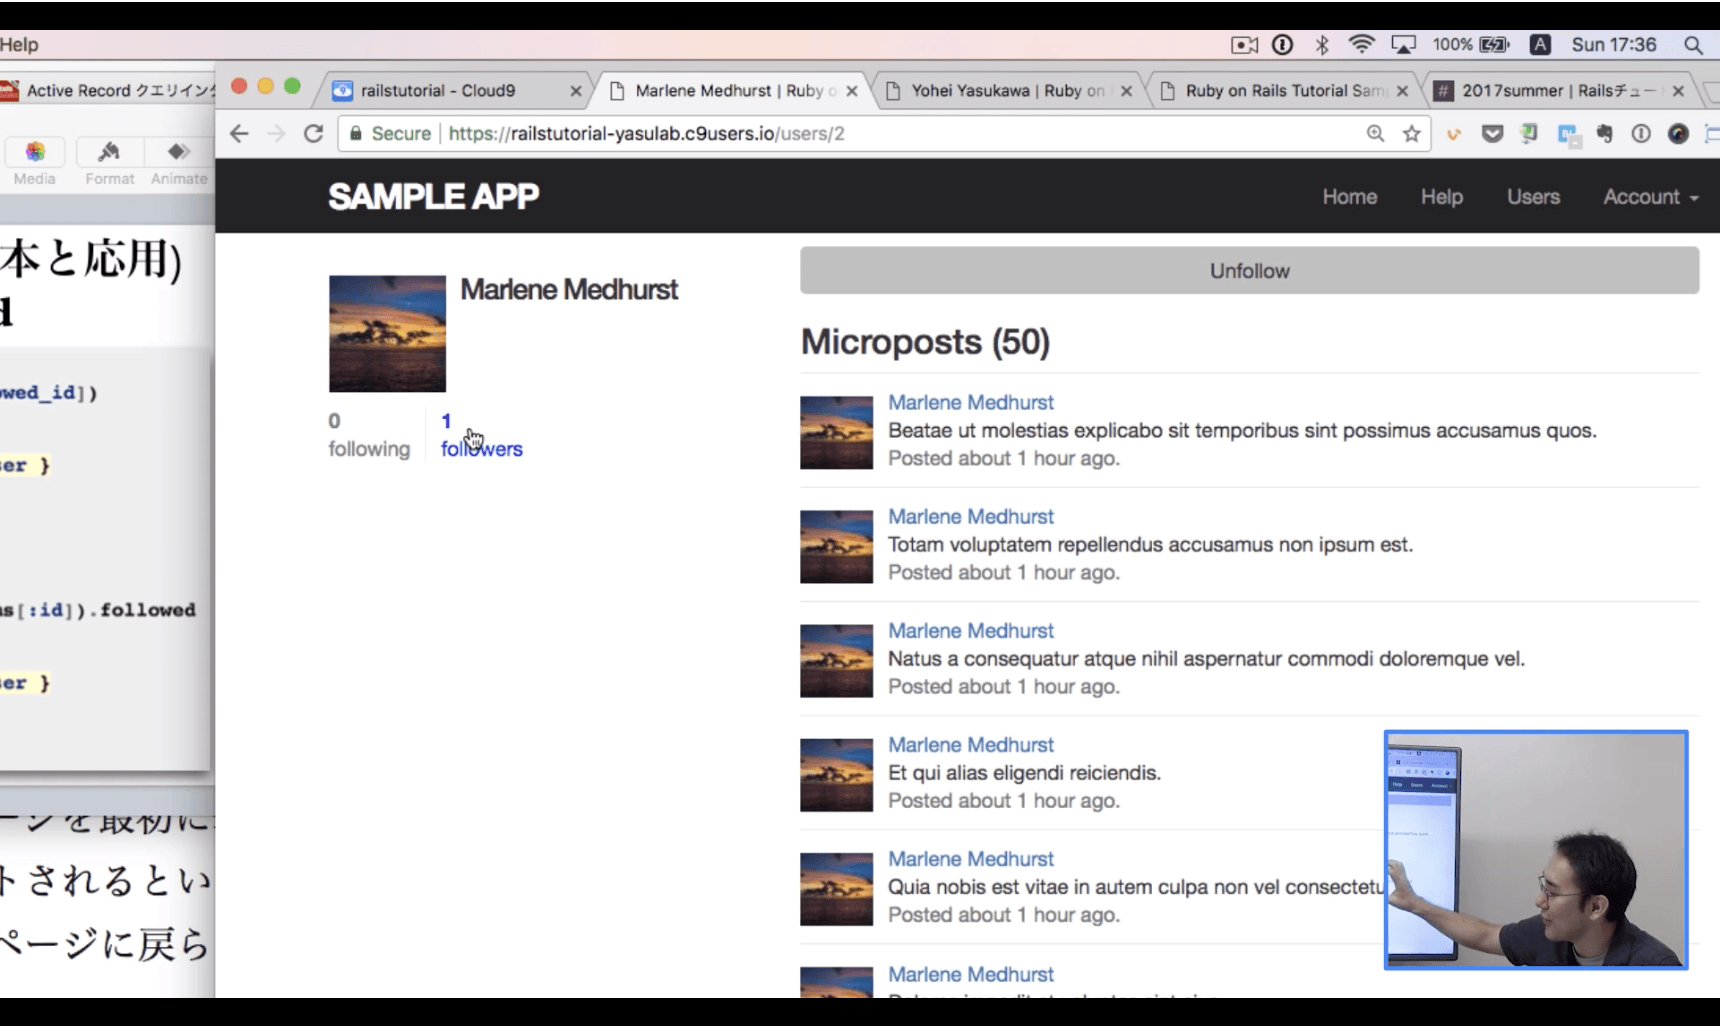Switch to Yohei Yasukawa tab
This screenshot has width=1720, height=1028.
(x=1008, y=91)
